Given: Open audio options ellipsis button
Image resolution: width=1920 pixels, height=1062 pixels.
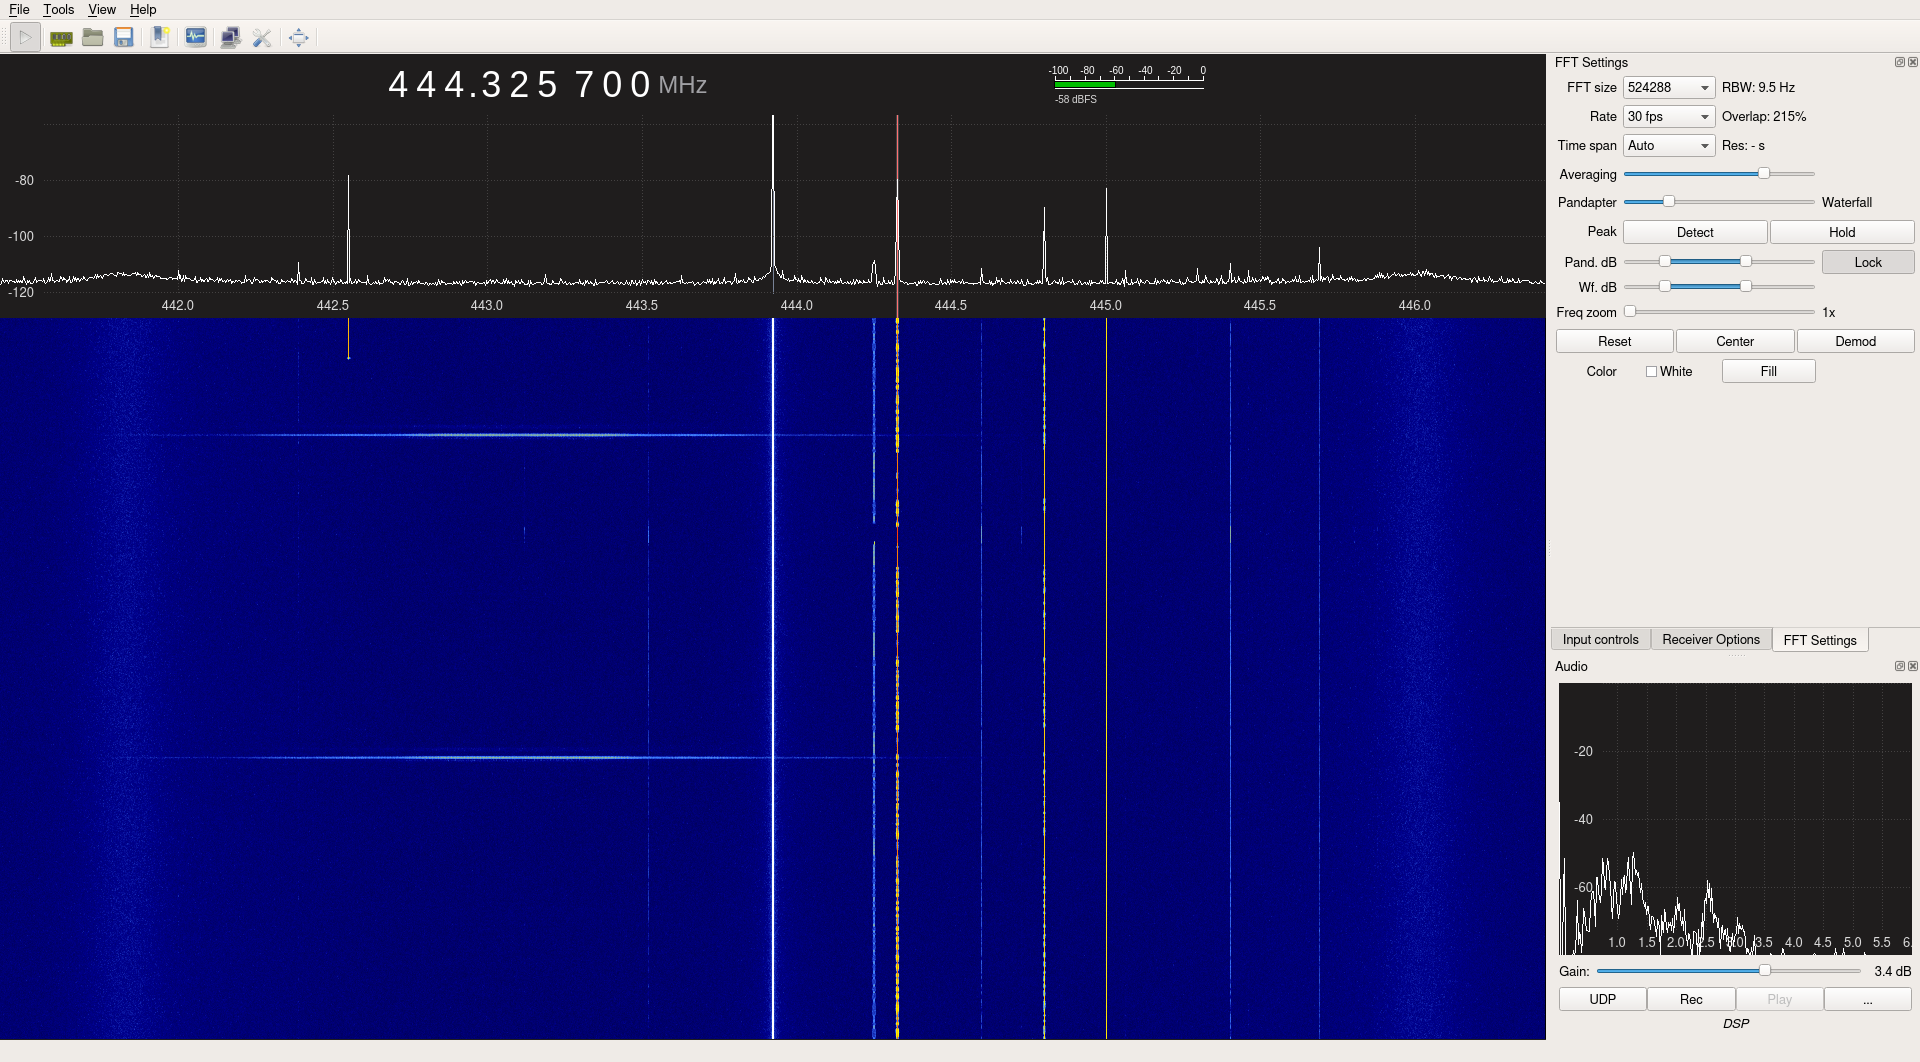Looking at the screenshot, I should coord(1867,999).
